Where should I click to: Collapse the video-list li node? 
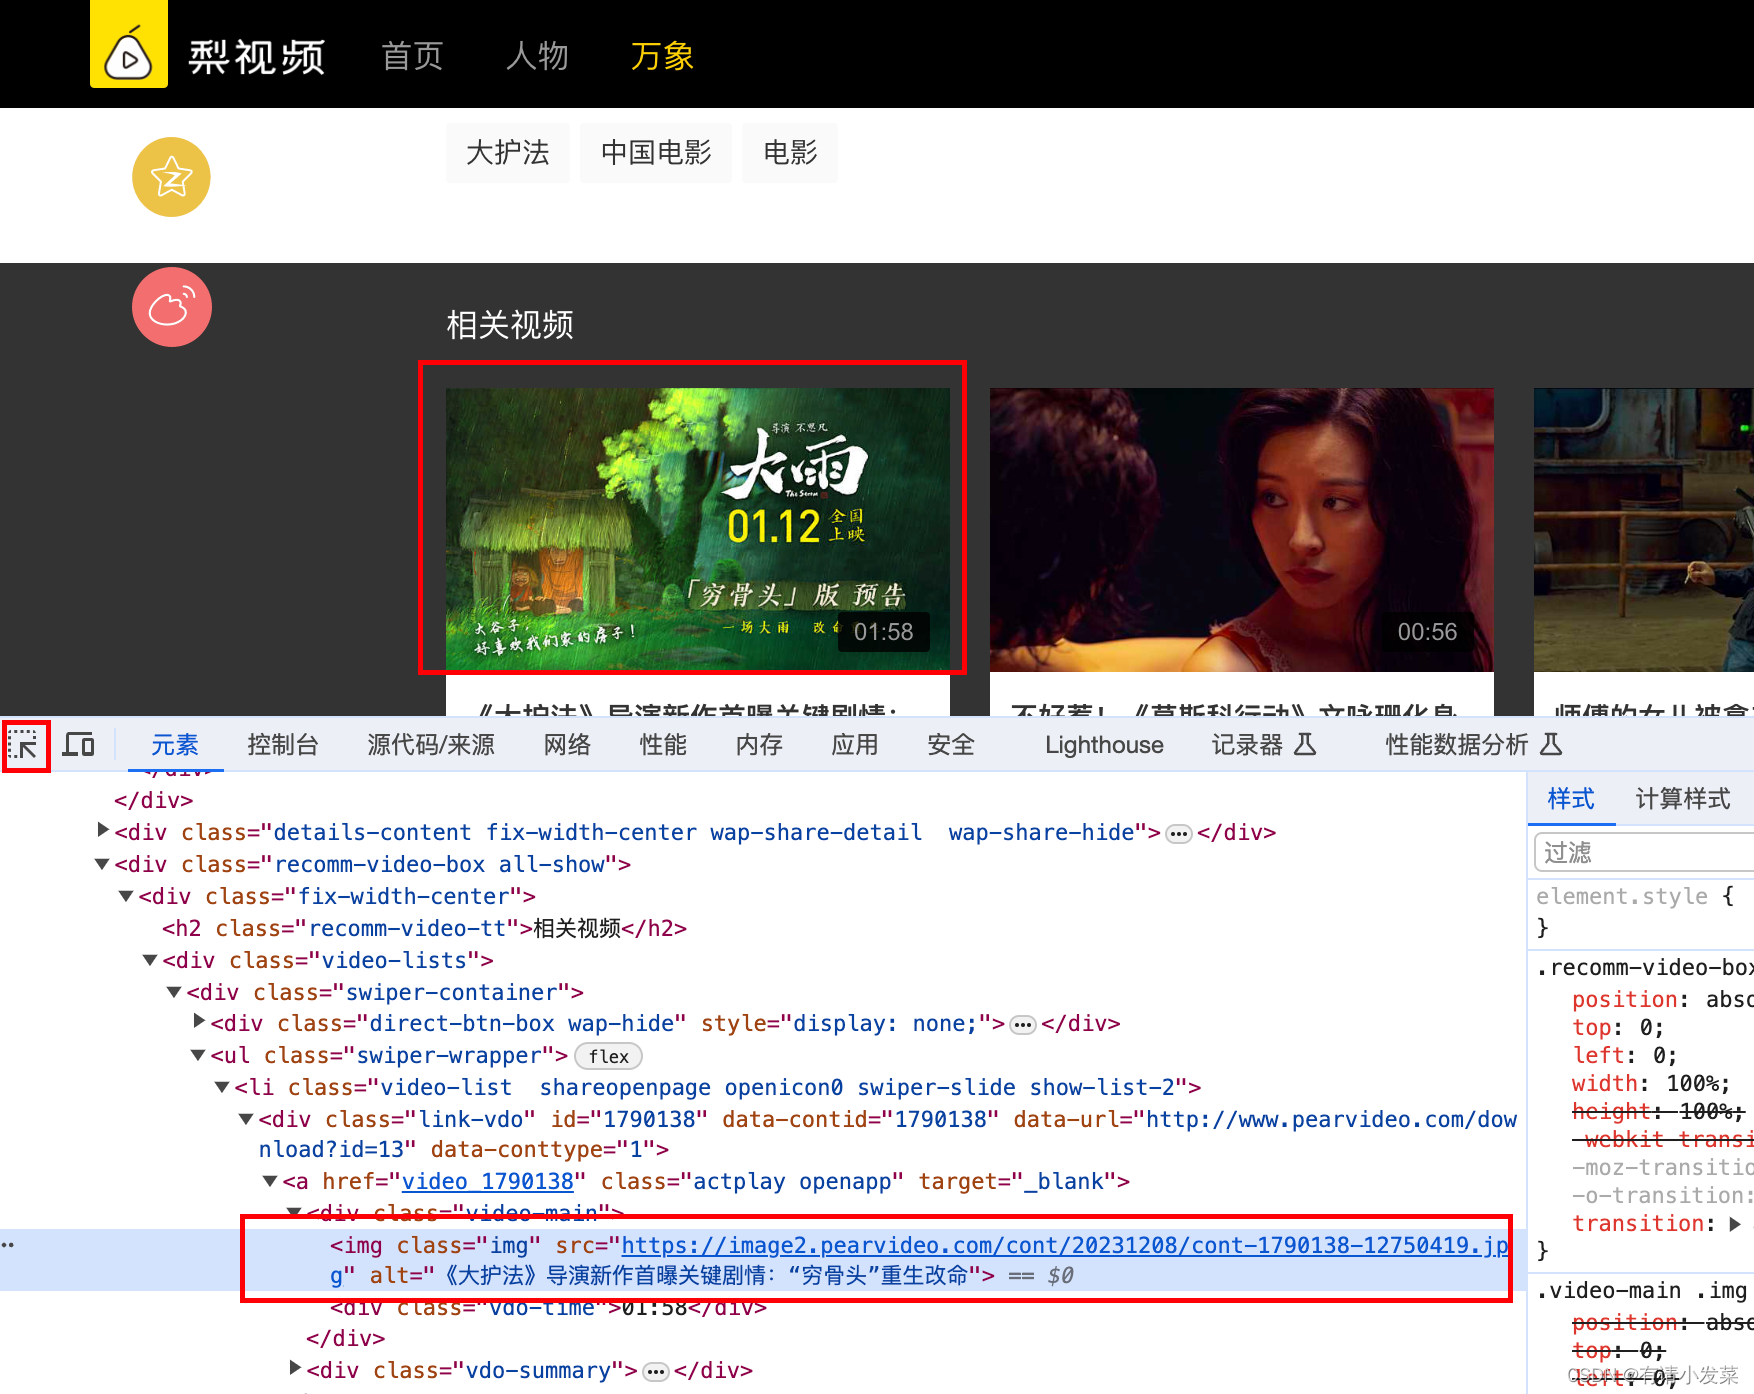coord(222,1087)
